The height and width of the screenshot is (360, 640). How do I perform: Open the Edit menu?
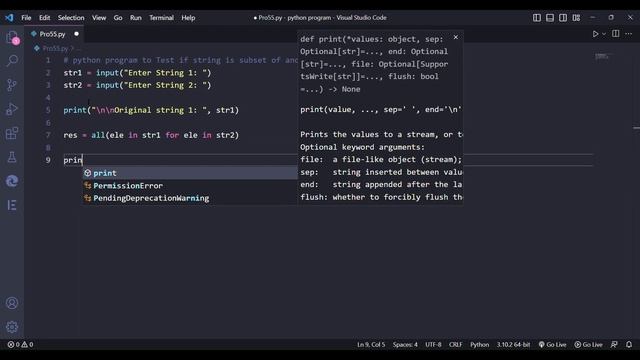pos(44,18)
